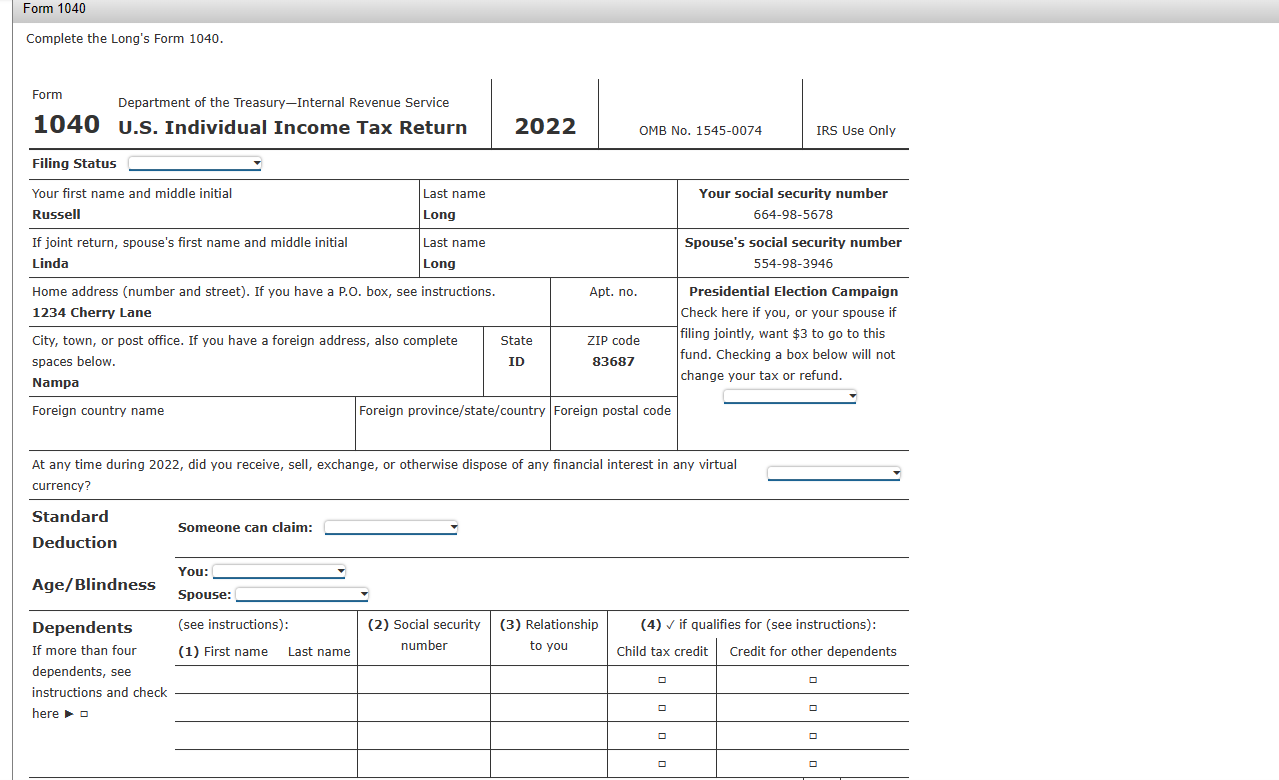Click the taxpayer first name 'Russell'
1279x780 pixels.
pos(56,215)
